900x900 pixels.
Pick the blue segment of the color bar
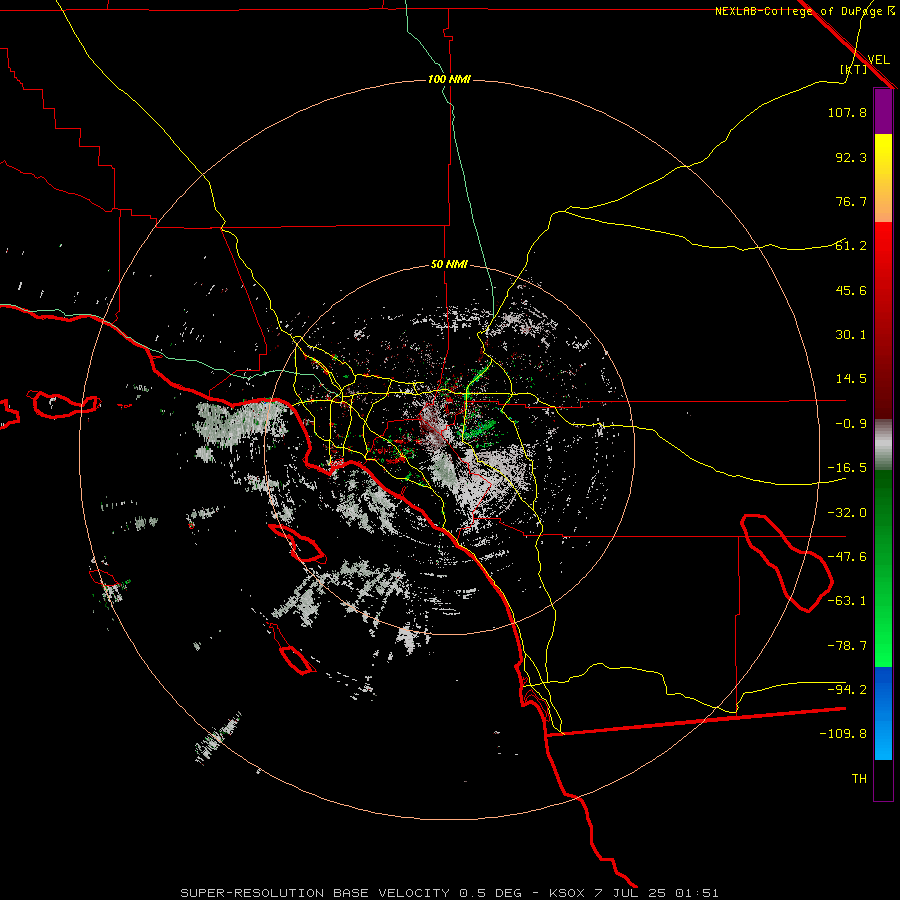click(883, 713)
